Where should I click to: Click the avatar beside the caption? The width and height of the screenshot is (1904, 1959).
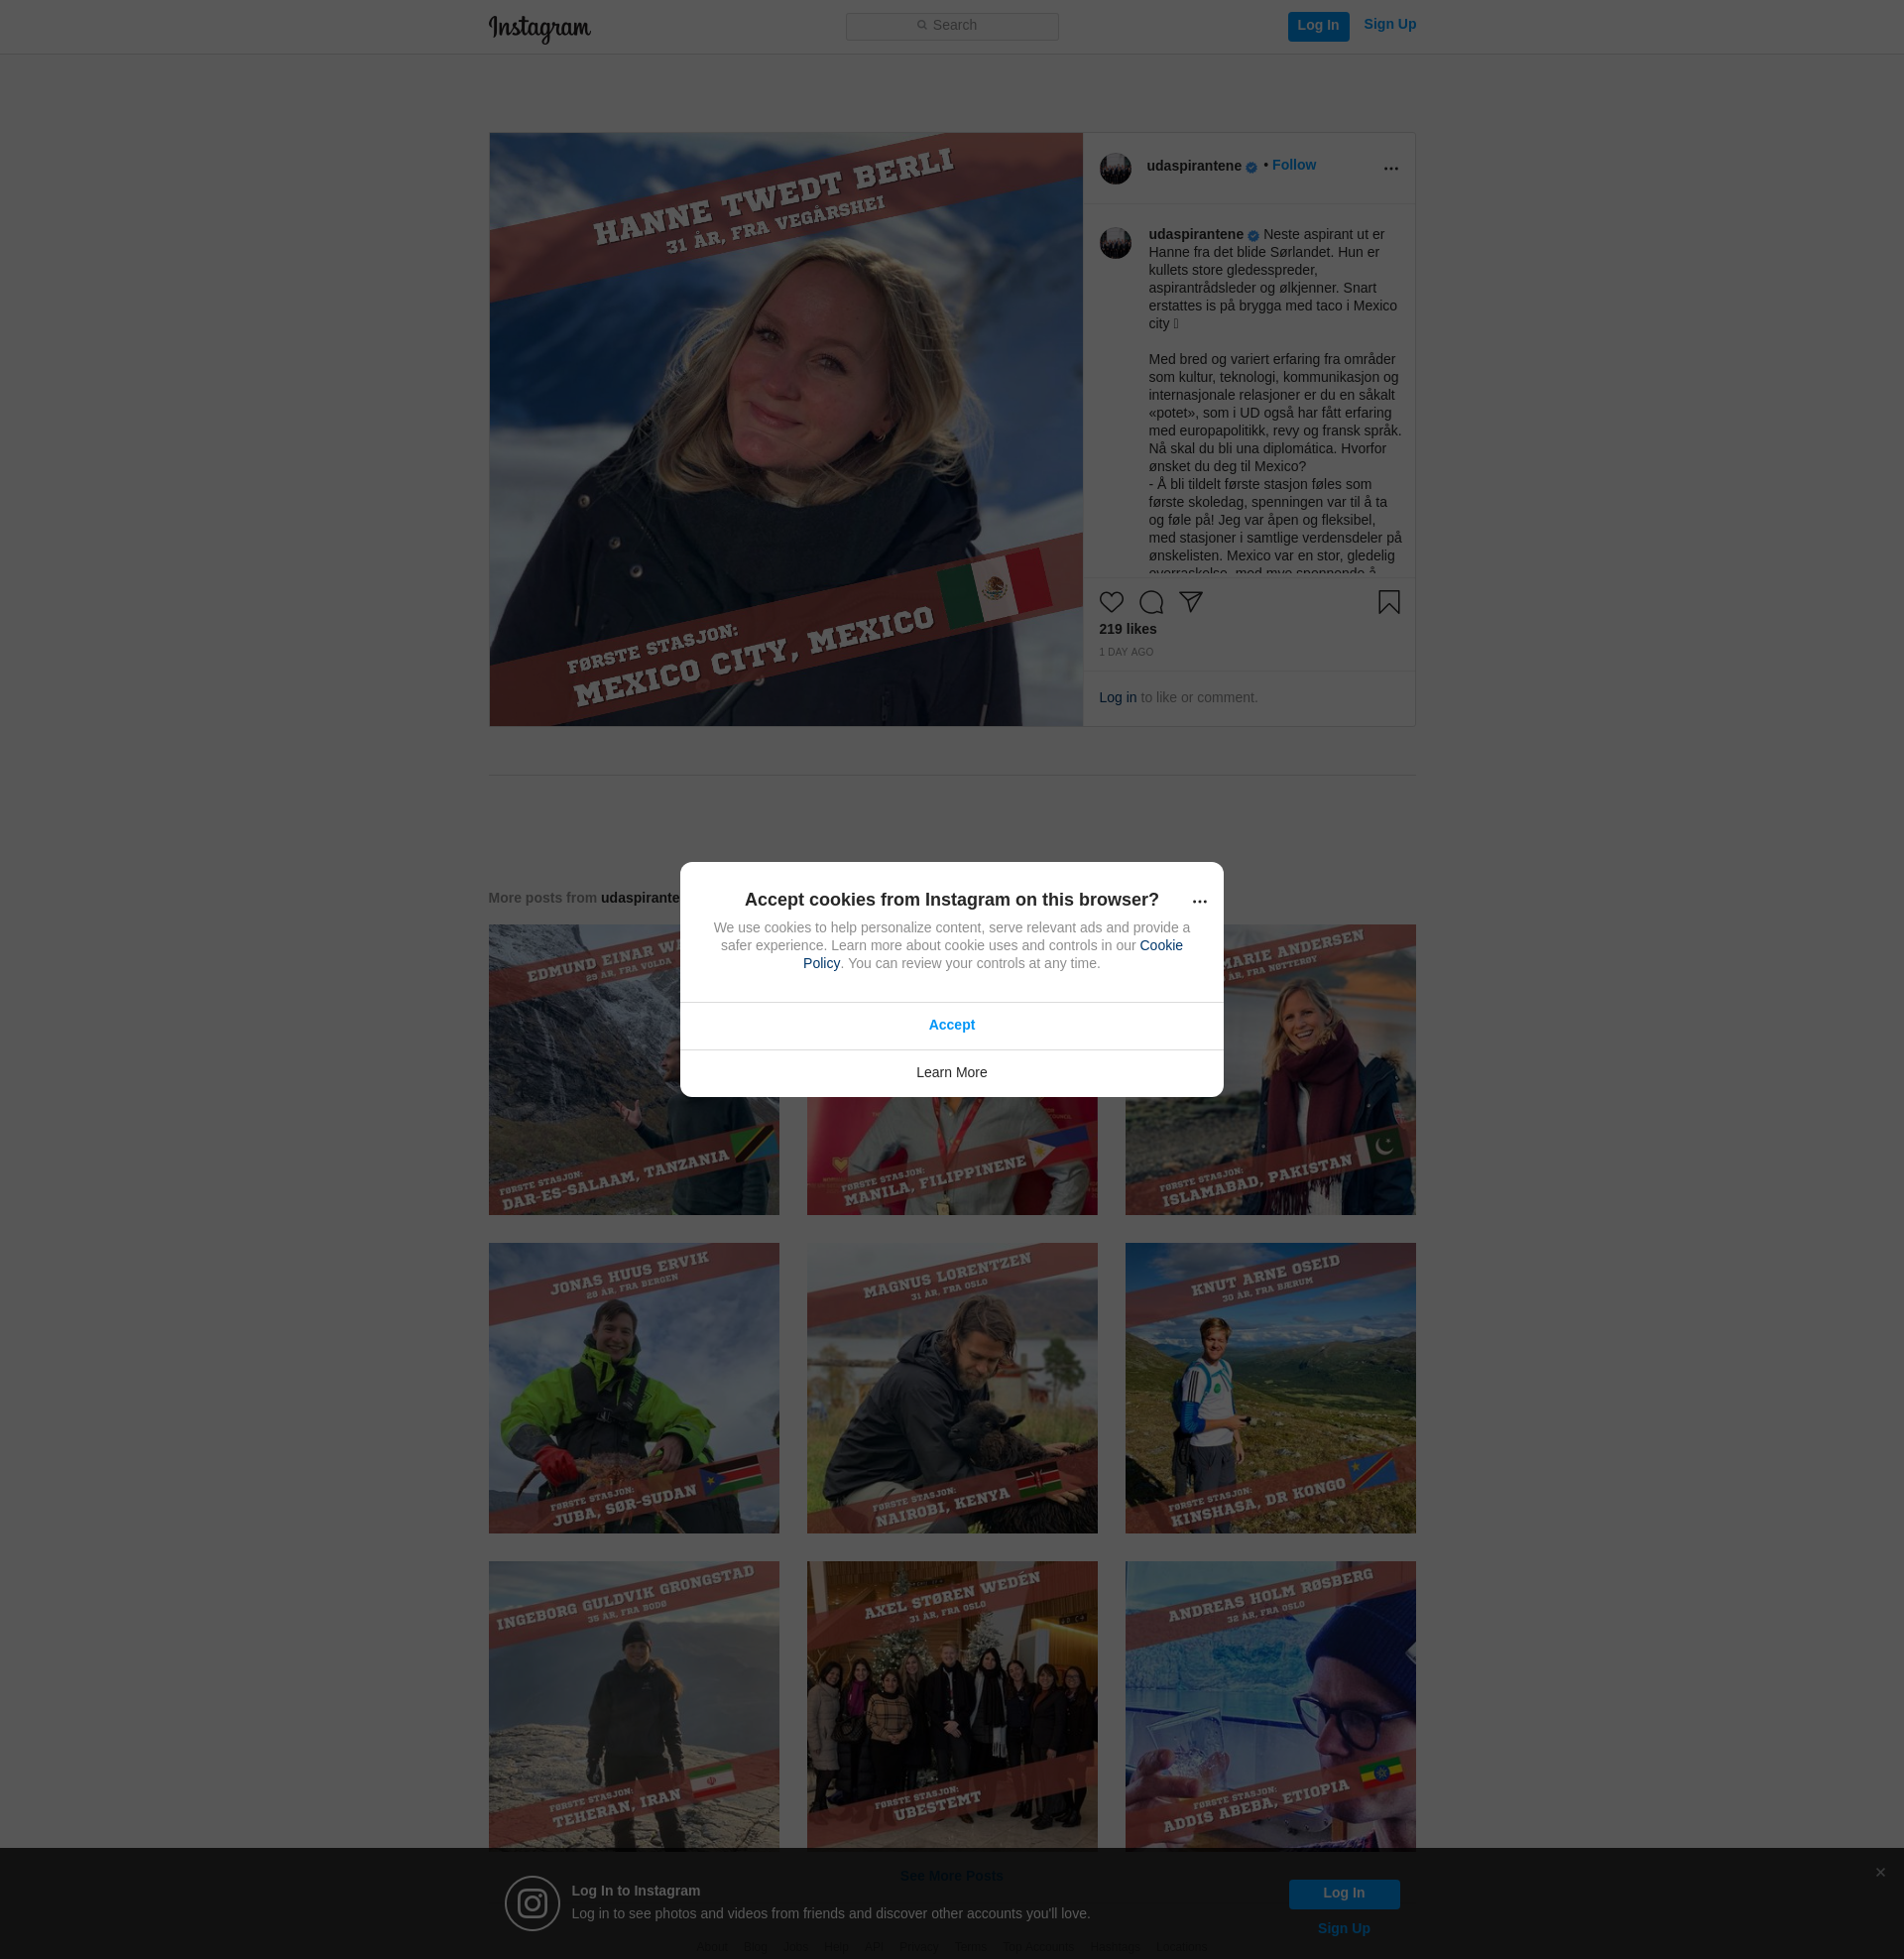pos(1115,242)
